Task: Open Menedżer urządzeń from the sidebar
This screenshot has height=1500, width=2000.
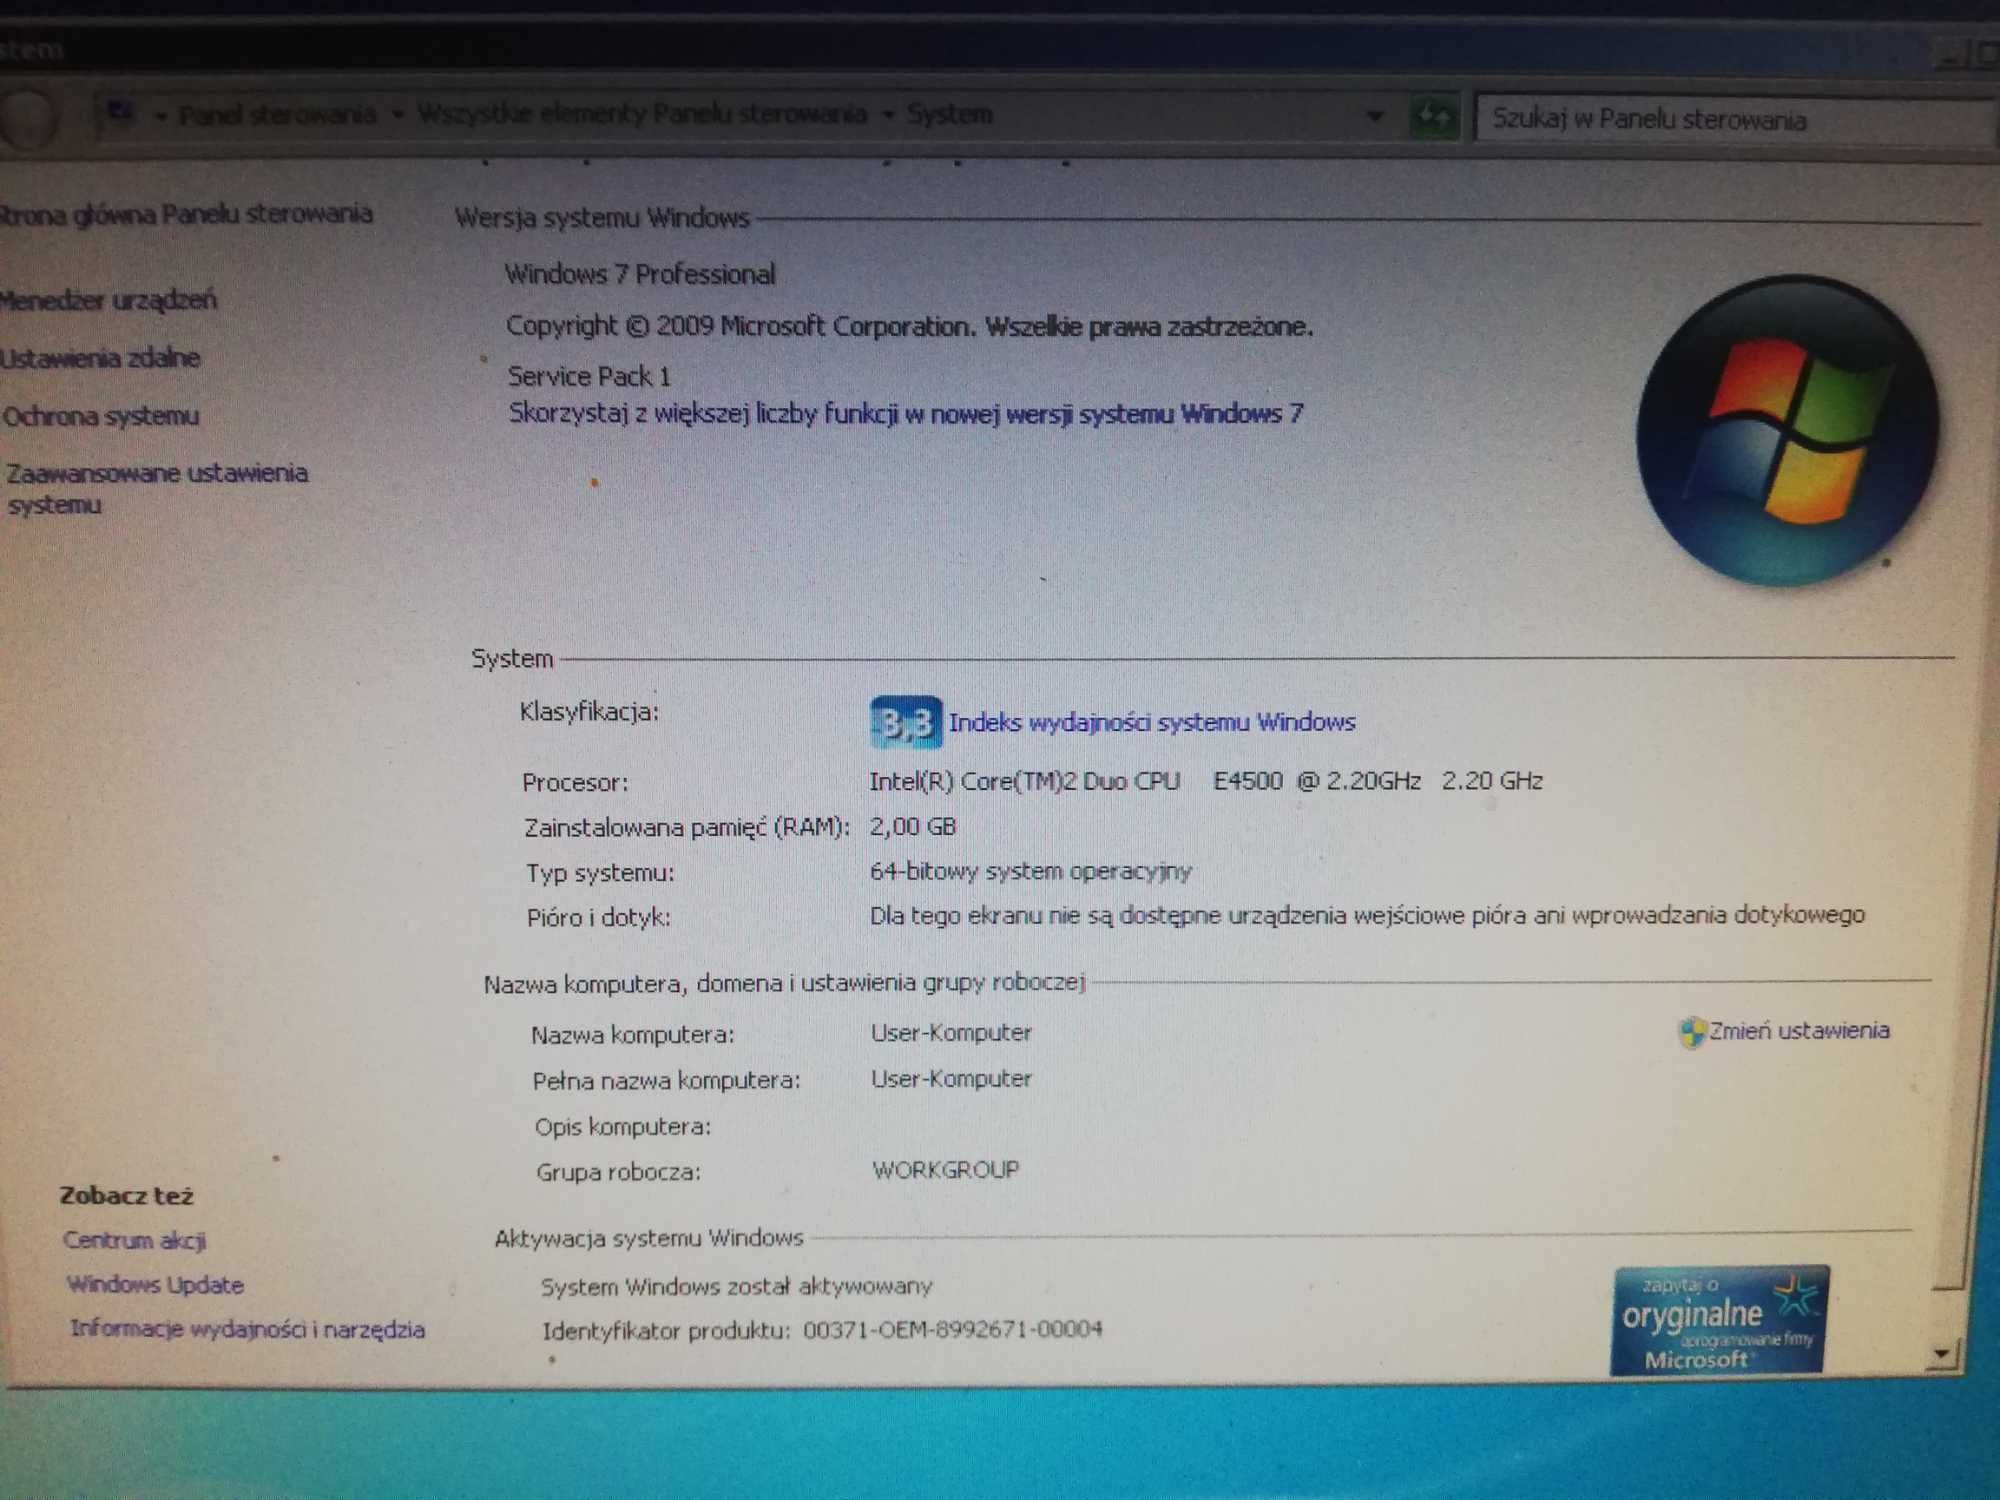Action: coord(107,299)
